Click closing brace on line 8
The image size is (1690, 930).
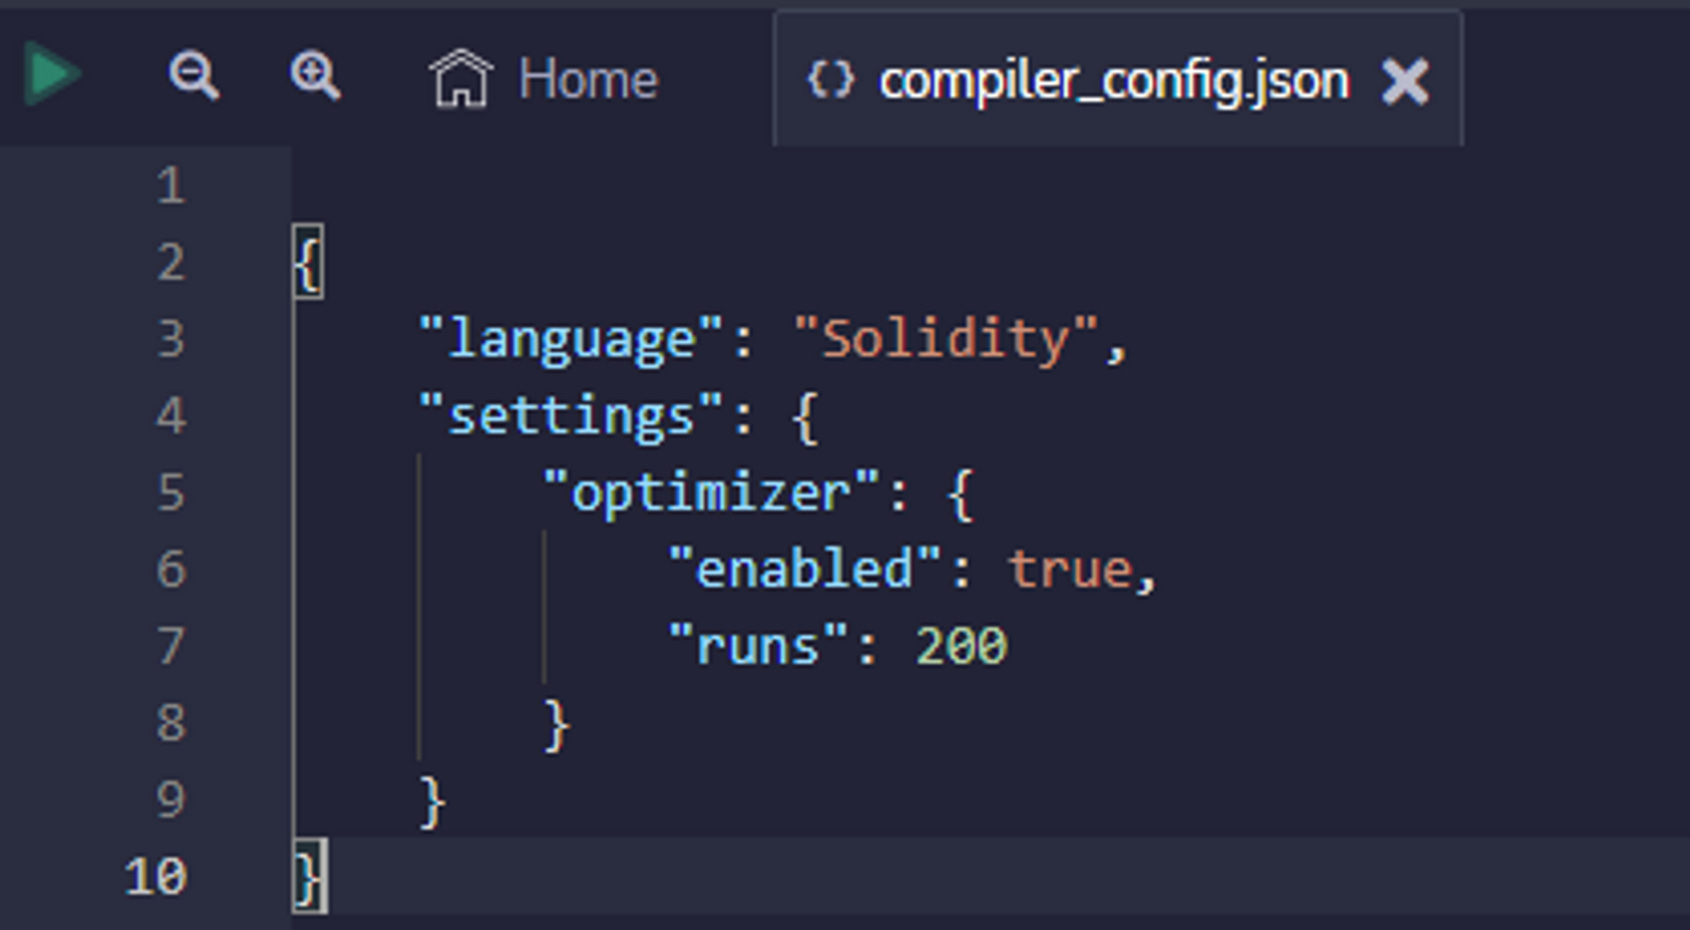point(556,724)
